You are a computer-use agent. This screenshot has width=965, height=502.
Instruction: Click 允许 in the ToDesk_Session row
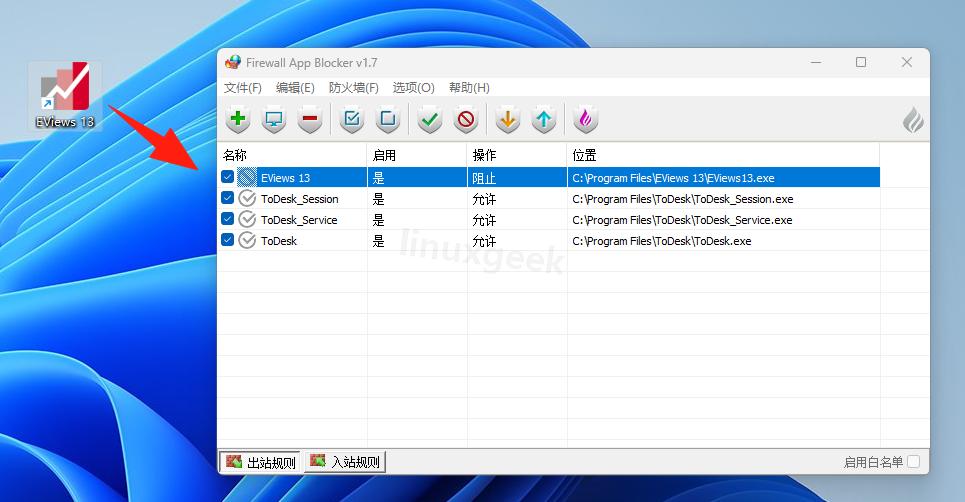[484, 199]
